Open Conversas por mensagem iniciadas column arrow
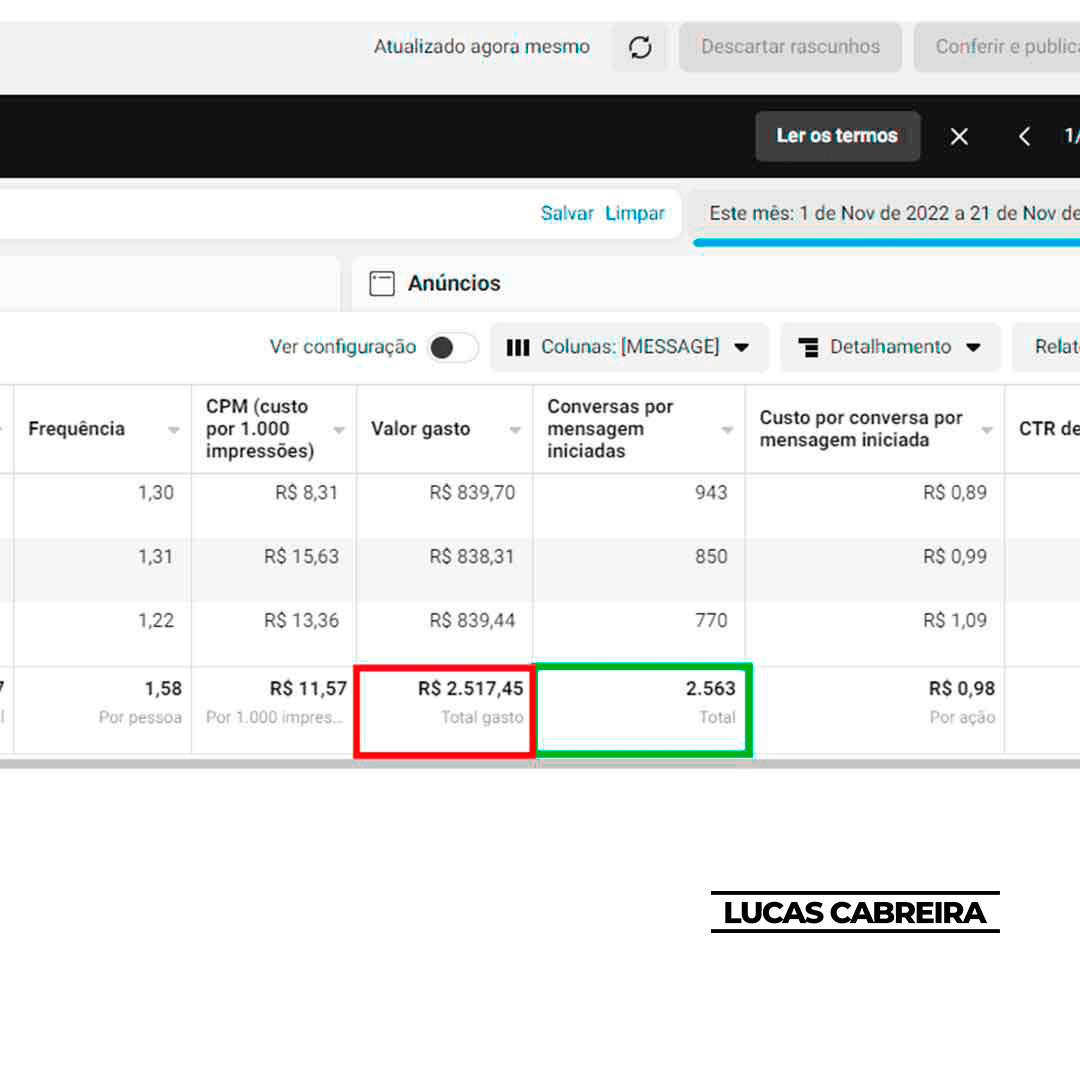The image size is (1080, 1080). 727,430
